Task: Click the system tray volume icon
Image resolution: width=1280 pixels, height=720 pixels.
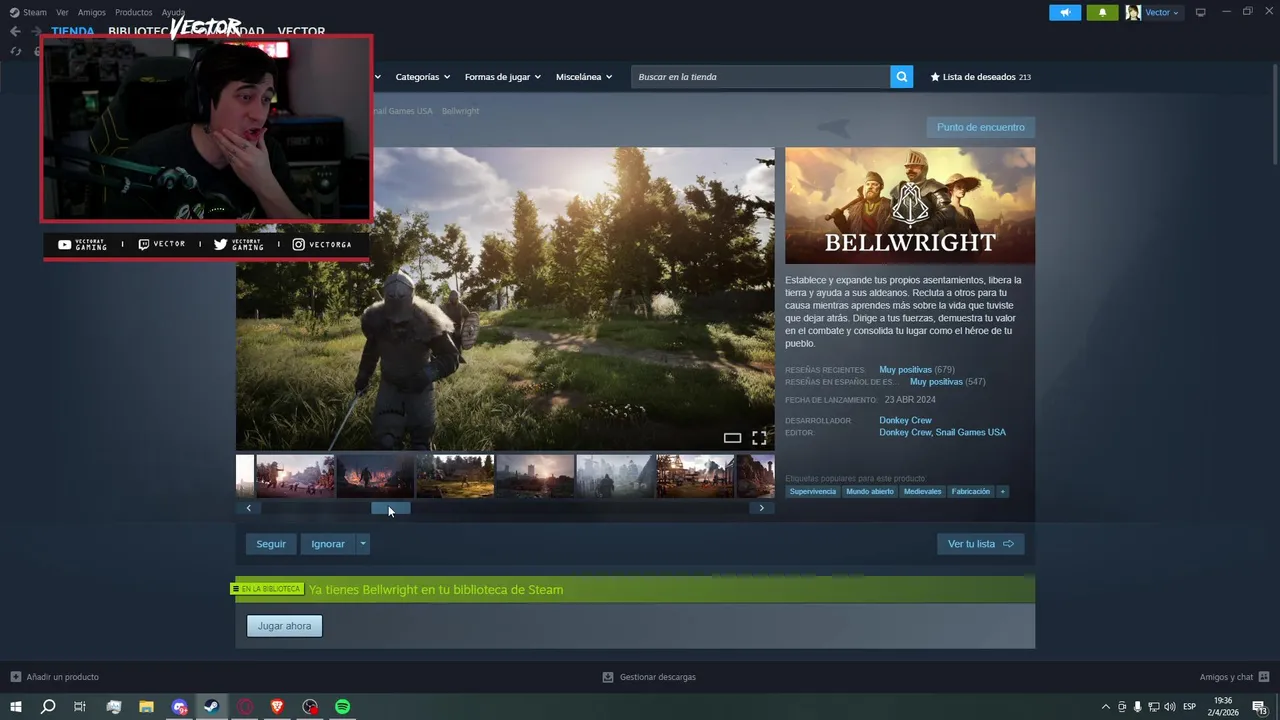Action: click(x=1169, y=707)
